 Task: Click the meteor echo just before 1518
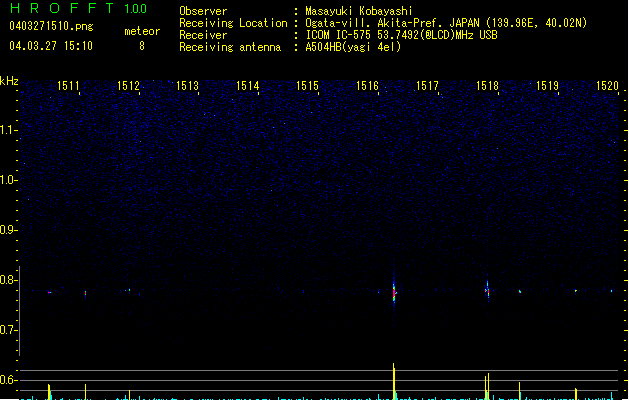[x=487, y=290]
